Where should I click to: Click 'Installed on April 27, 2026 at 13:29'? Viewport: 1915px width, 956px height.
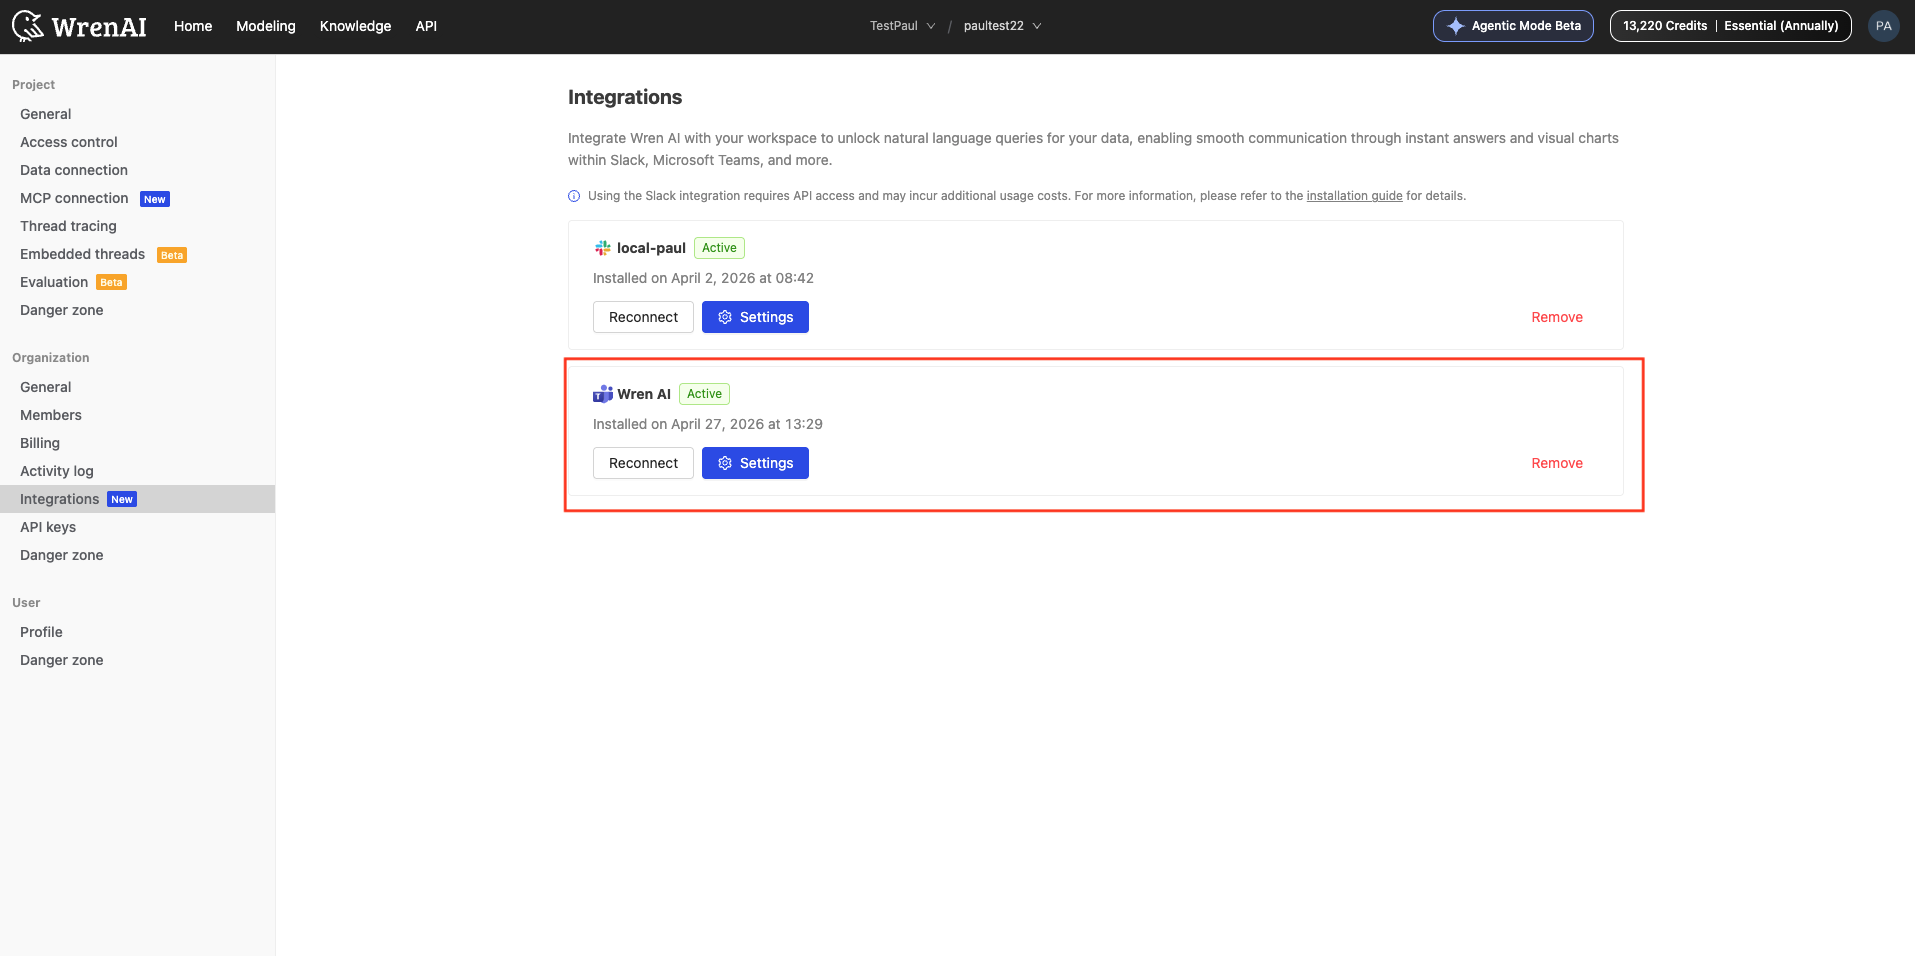(708, 424)
